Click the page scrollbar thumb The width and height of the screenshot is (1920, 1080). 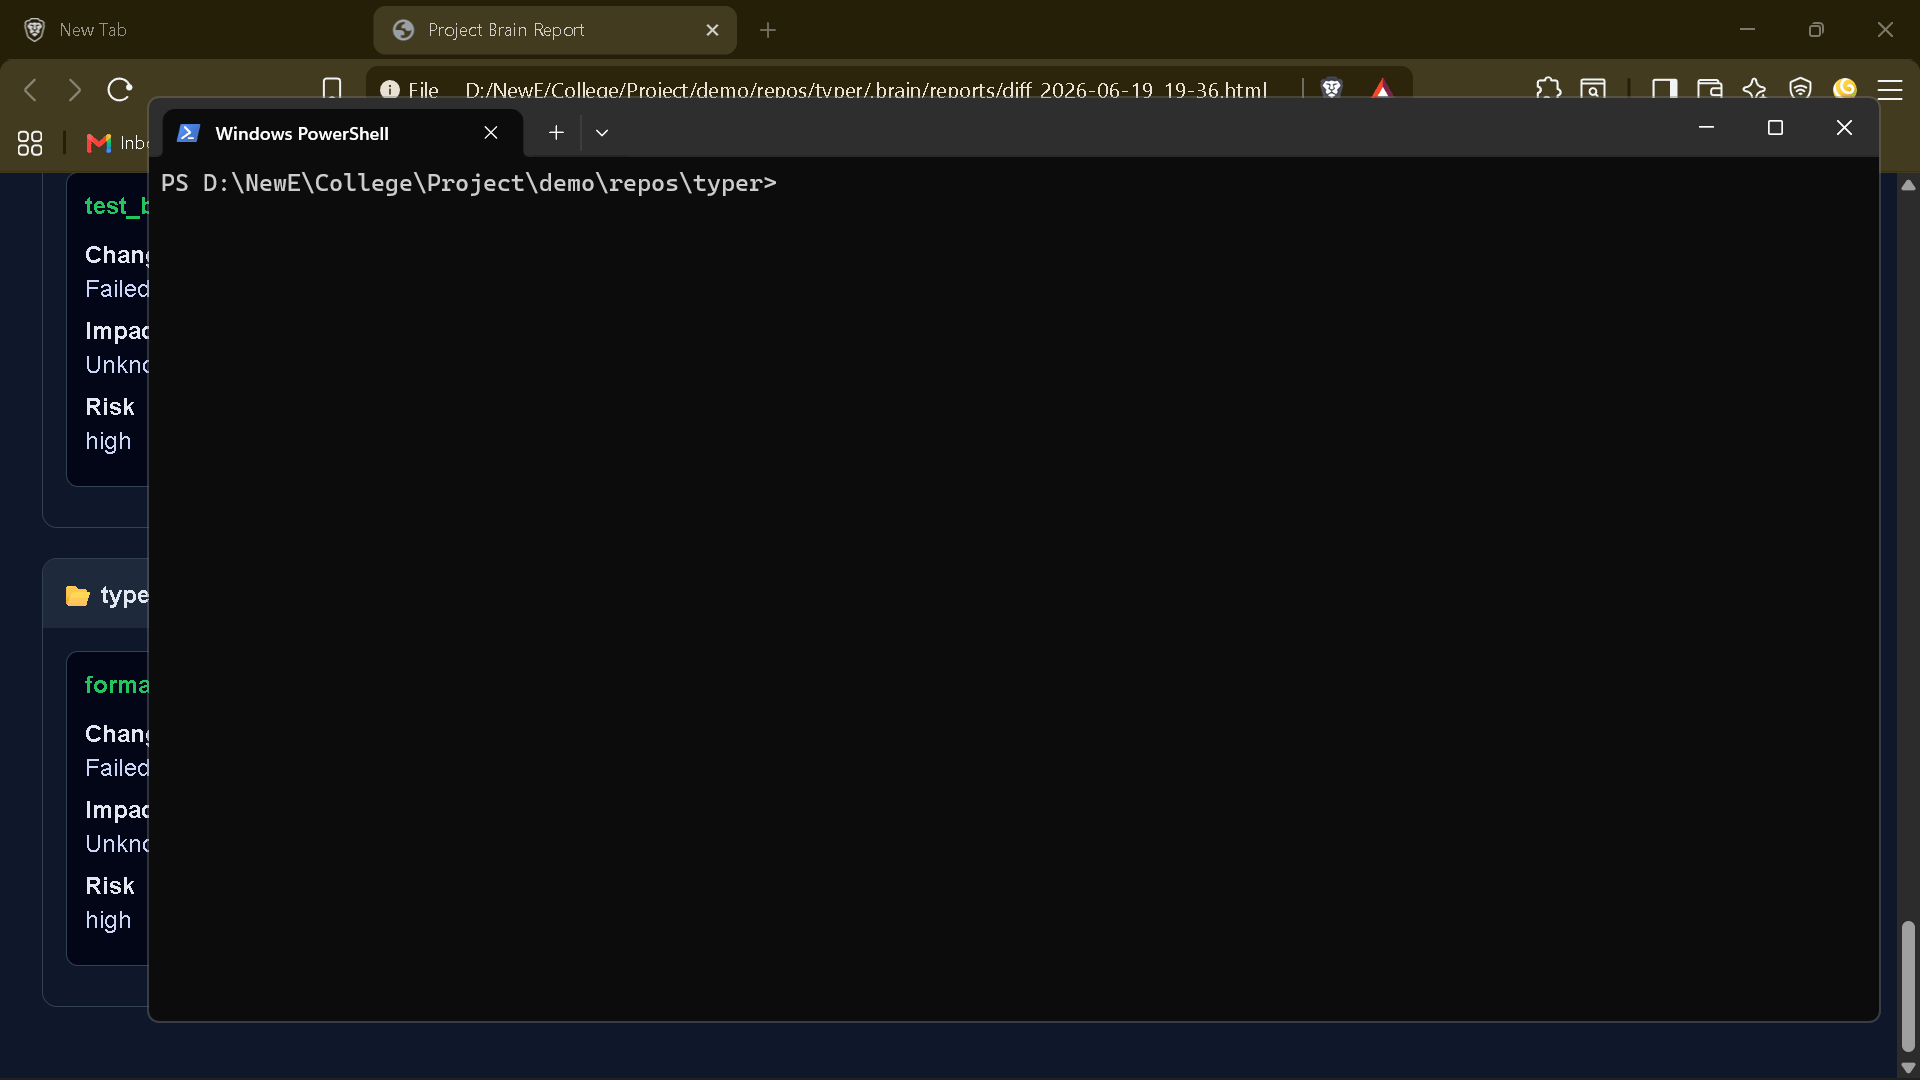[1908, 985]
